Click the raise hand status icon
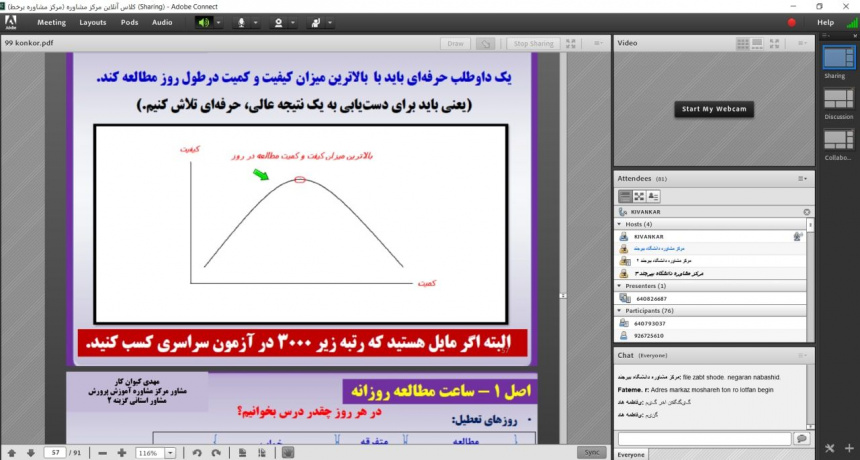Viewport: 860px width, 460px height. point(315,22)
